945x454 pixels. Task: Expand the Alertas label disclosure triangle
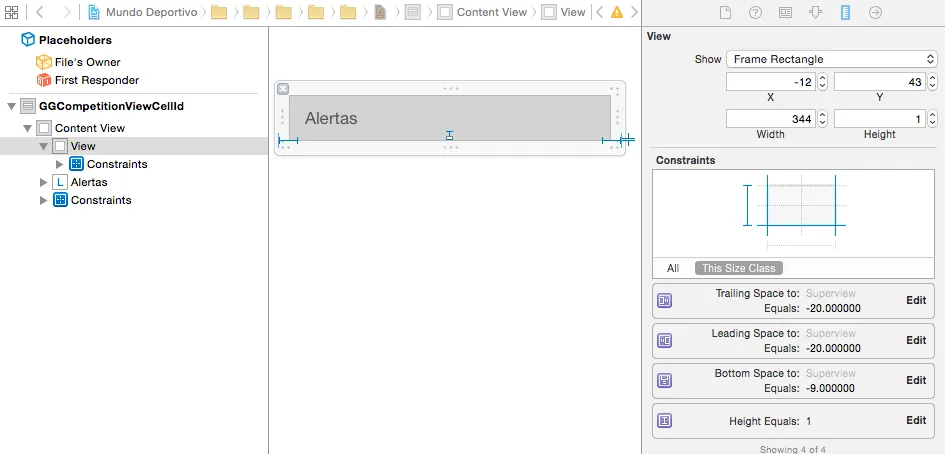click(43, 182)
